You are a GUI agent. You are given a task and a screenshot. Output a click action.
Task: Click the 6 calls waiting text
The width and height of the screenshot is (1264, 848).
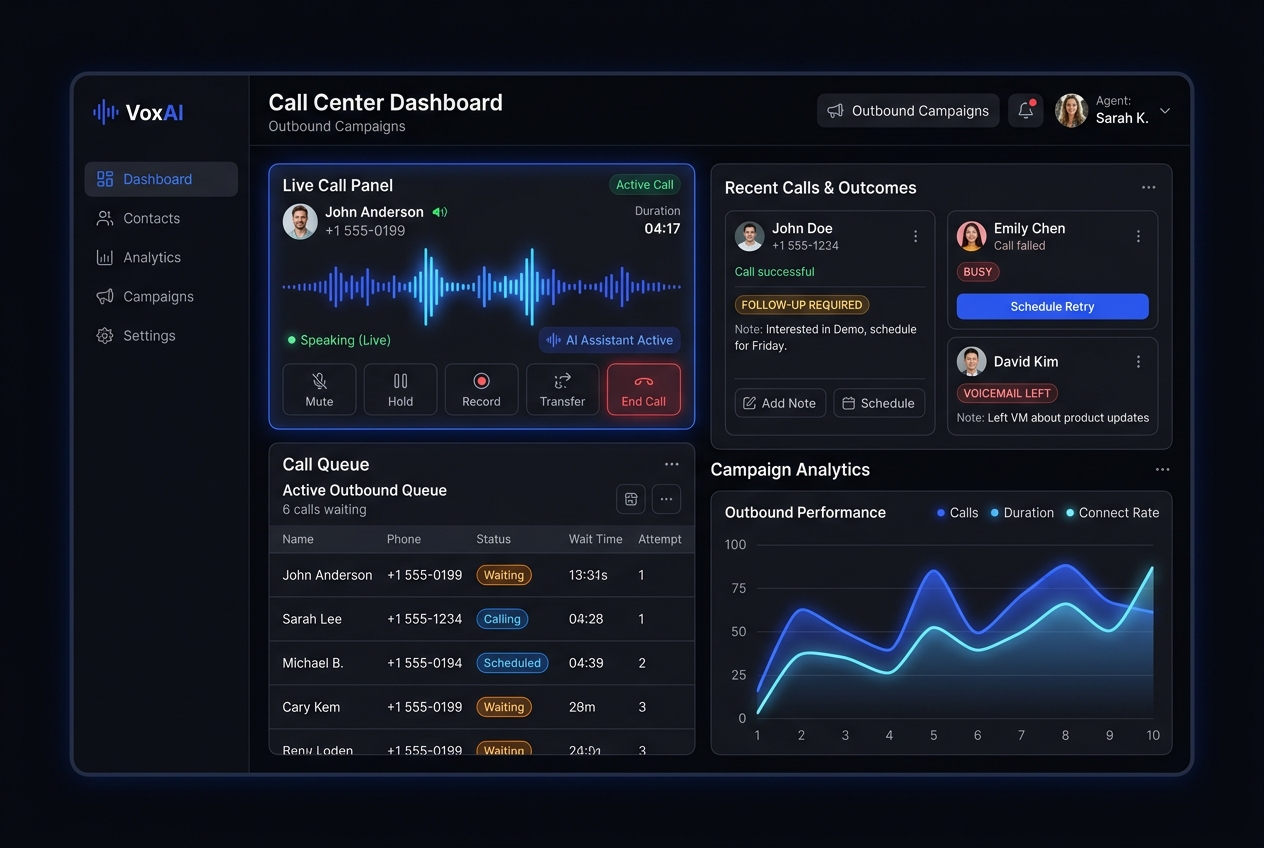click(x=324, y=509)
